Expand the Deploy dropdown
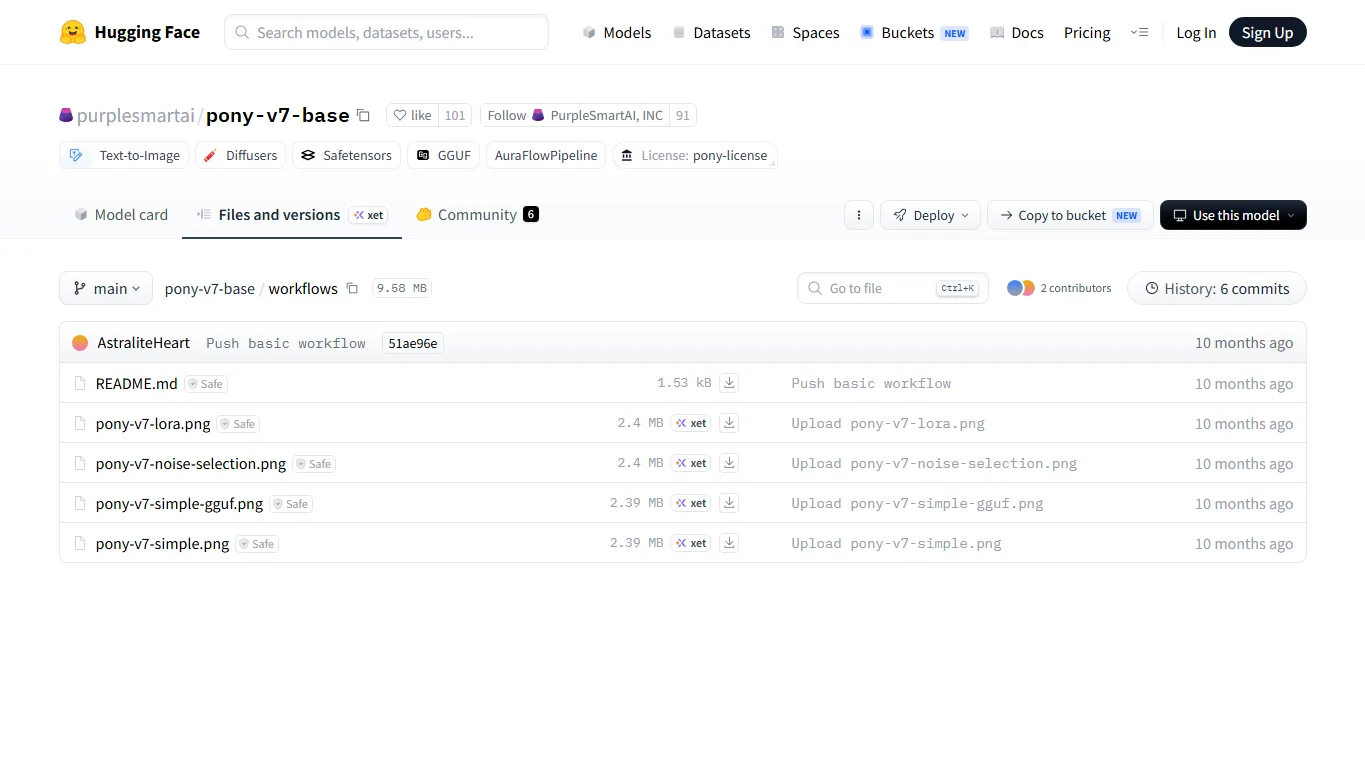Image resolution: width=1365 pixels, height=768 pixels. (930, 215)
